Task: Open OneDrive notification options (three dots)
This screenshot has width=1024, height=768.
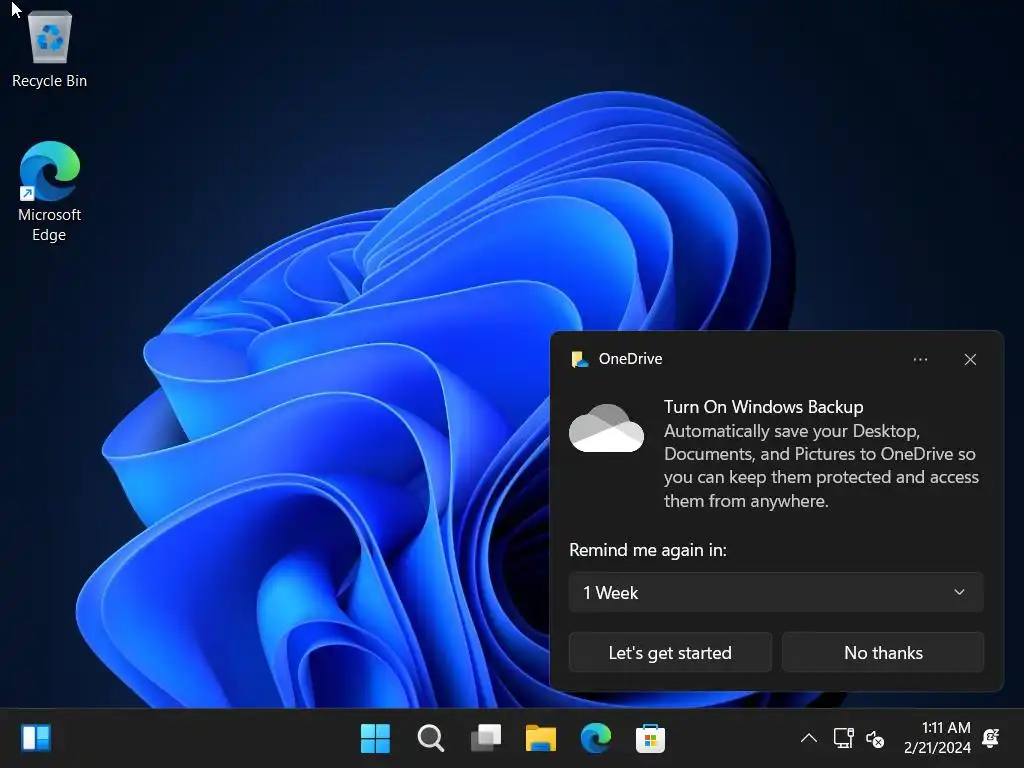Action: (920, 359)
